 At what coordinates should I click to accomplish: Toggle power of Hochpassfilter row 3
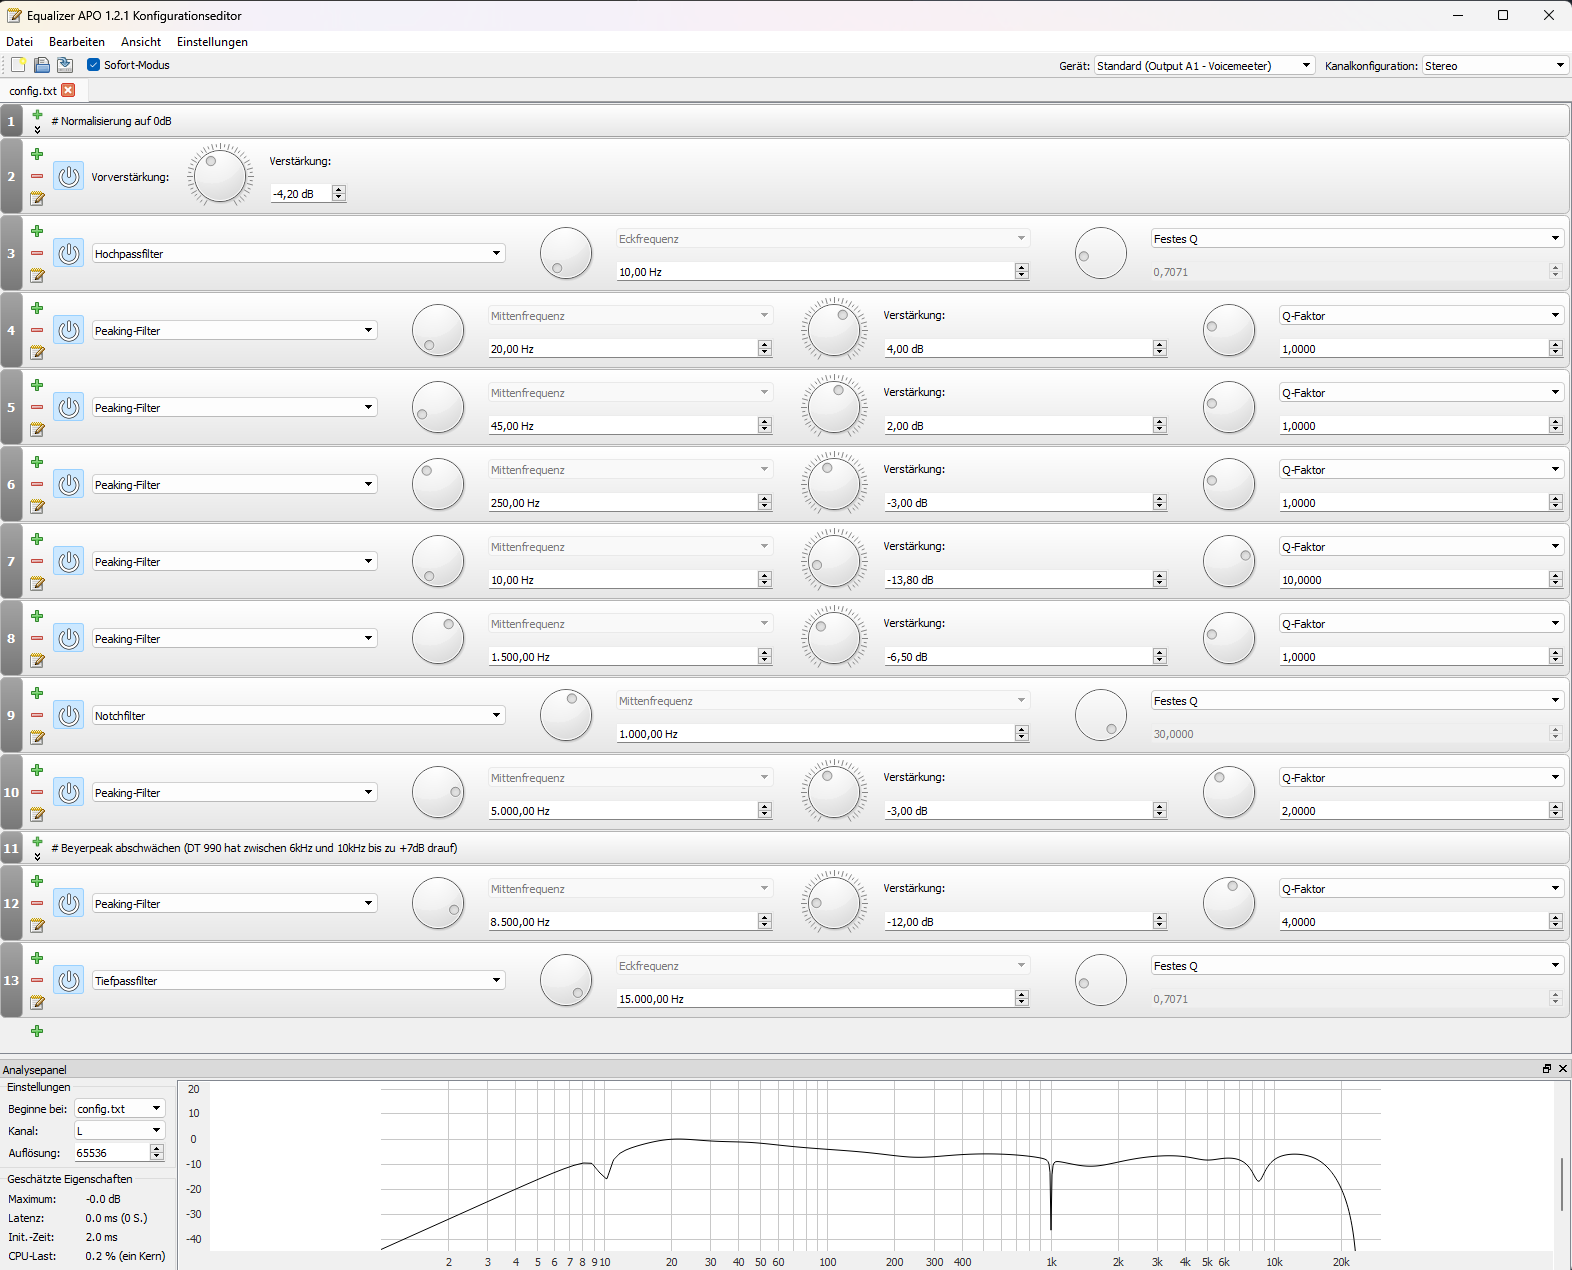pos(69,254)
